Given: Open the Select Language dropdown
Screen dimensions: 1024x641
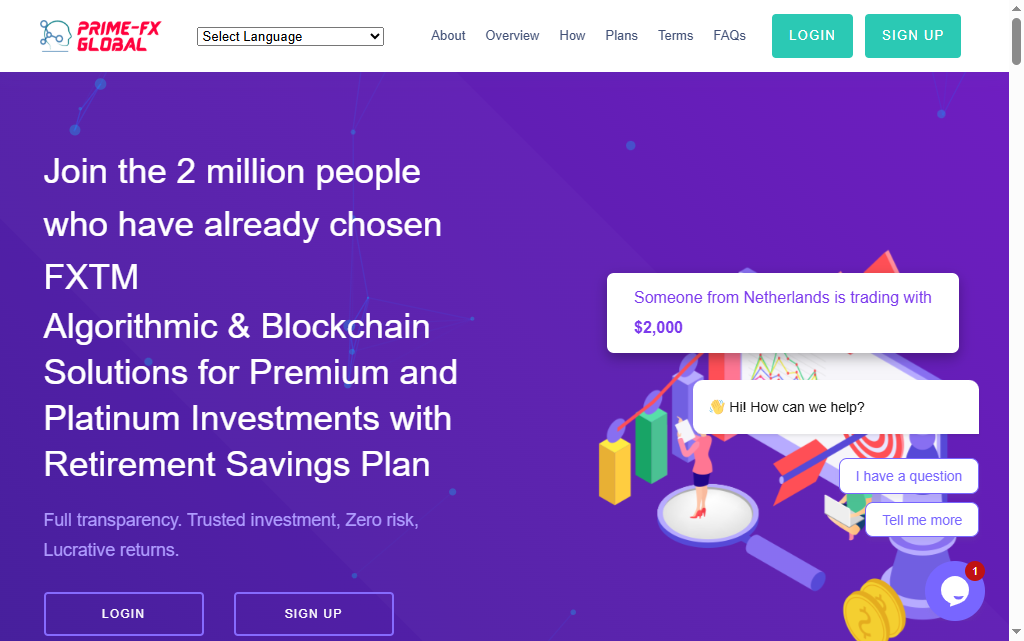Looking at the screenshot, I should (x=290, y=36).
